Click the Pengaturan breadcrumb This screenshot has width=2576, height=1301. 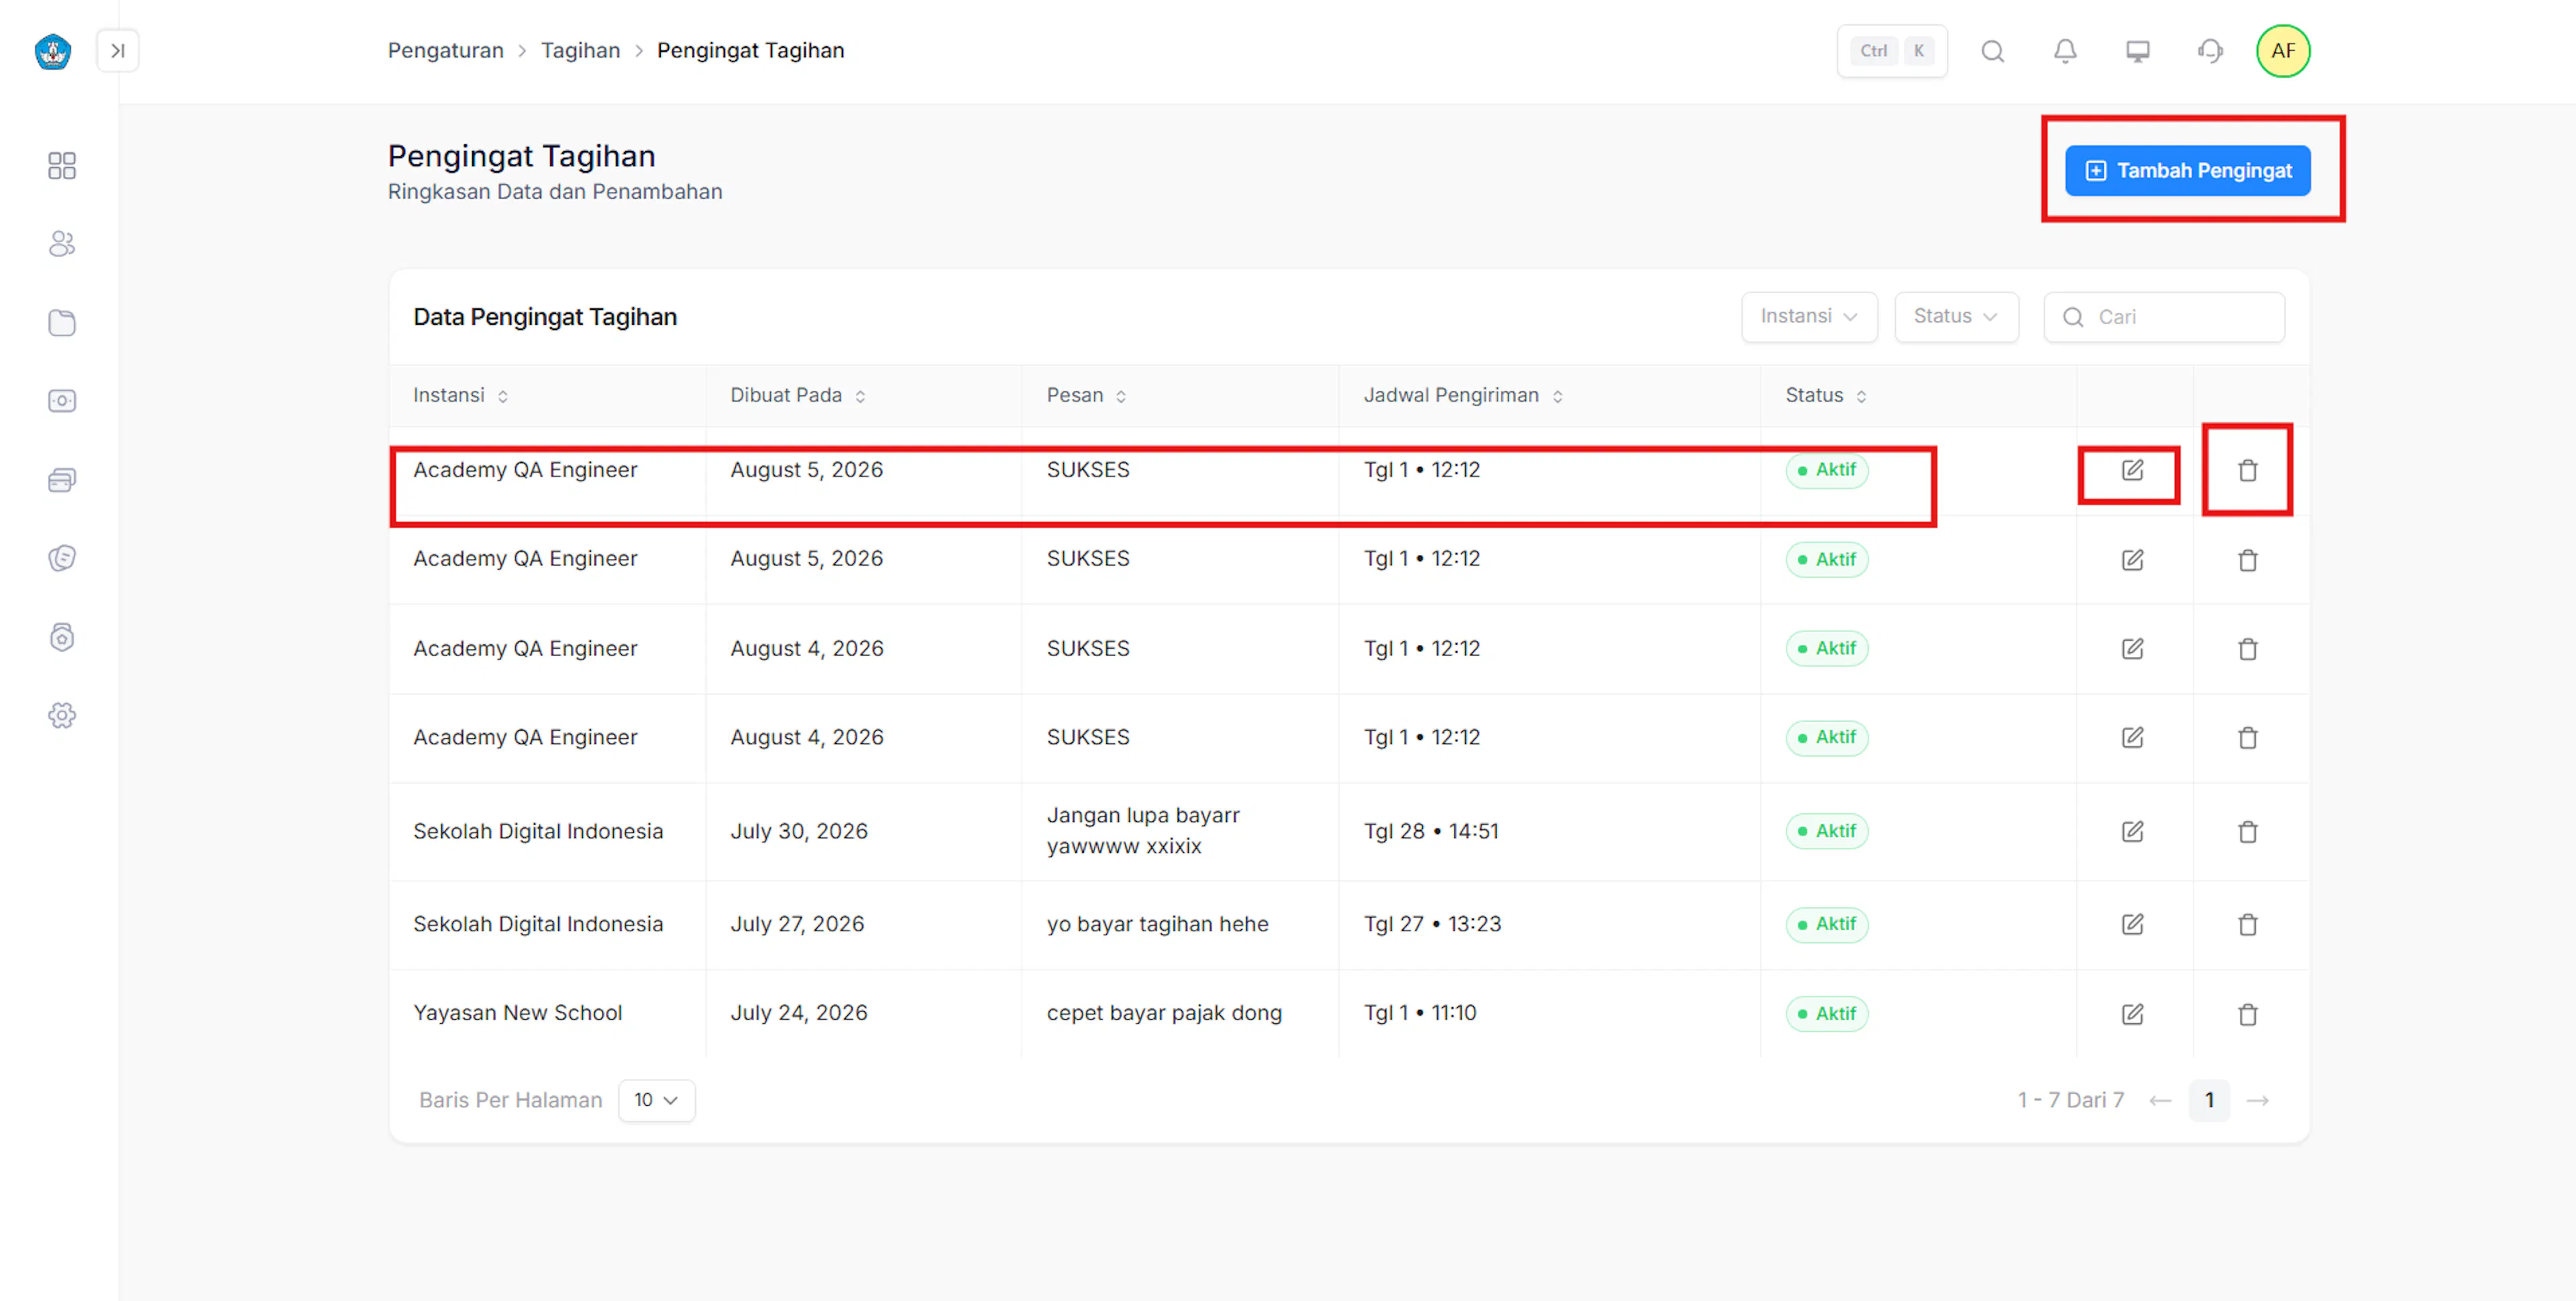coord(446,51)
